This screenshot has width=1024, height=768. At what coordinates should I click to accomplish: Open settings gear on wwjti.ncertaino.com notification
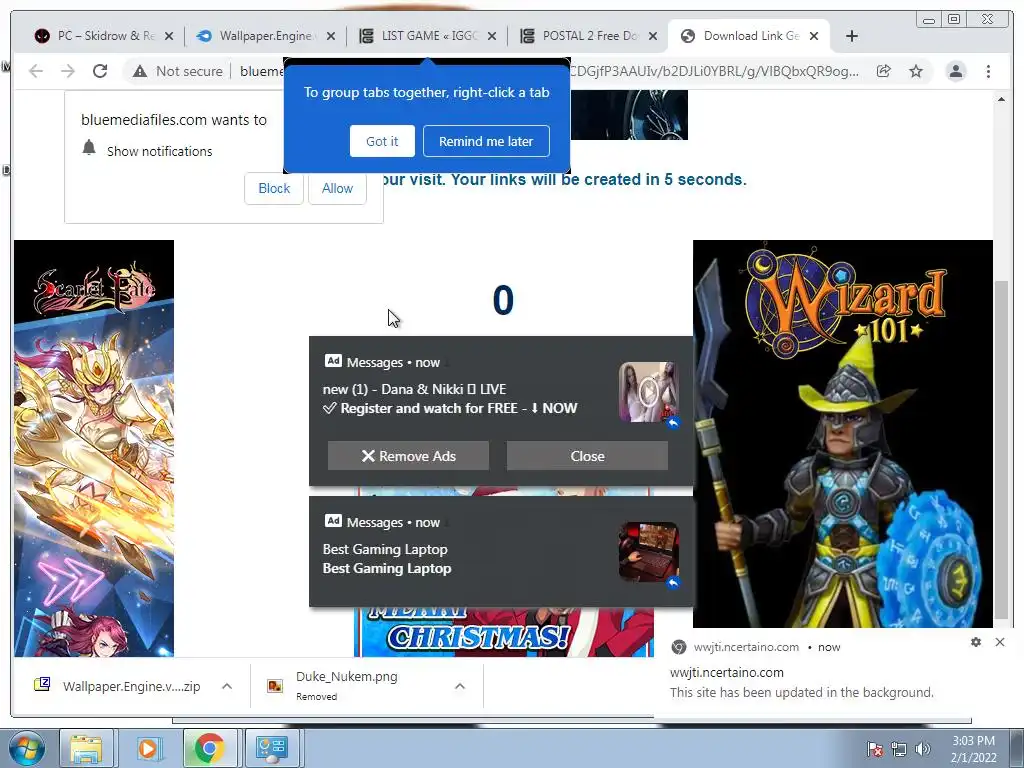click(976, 642)
